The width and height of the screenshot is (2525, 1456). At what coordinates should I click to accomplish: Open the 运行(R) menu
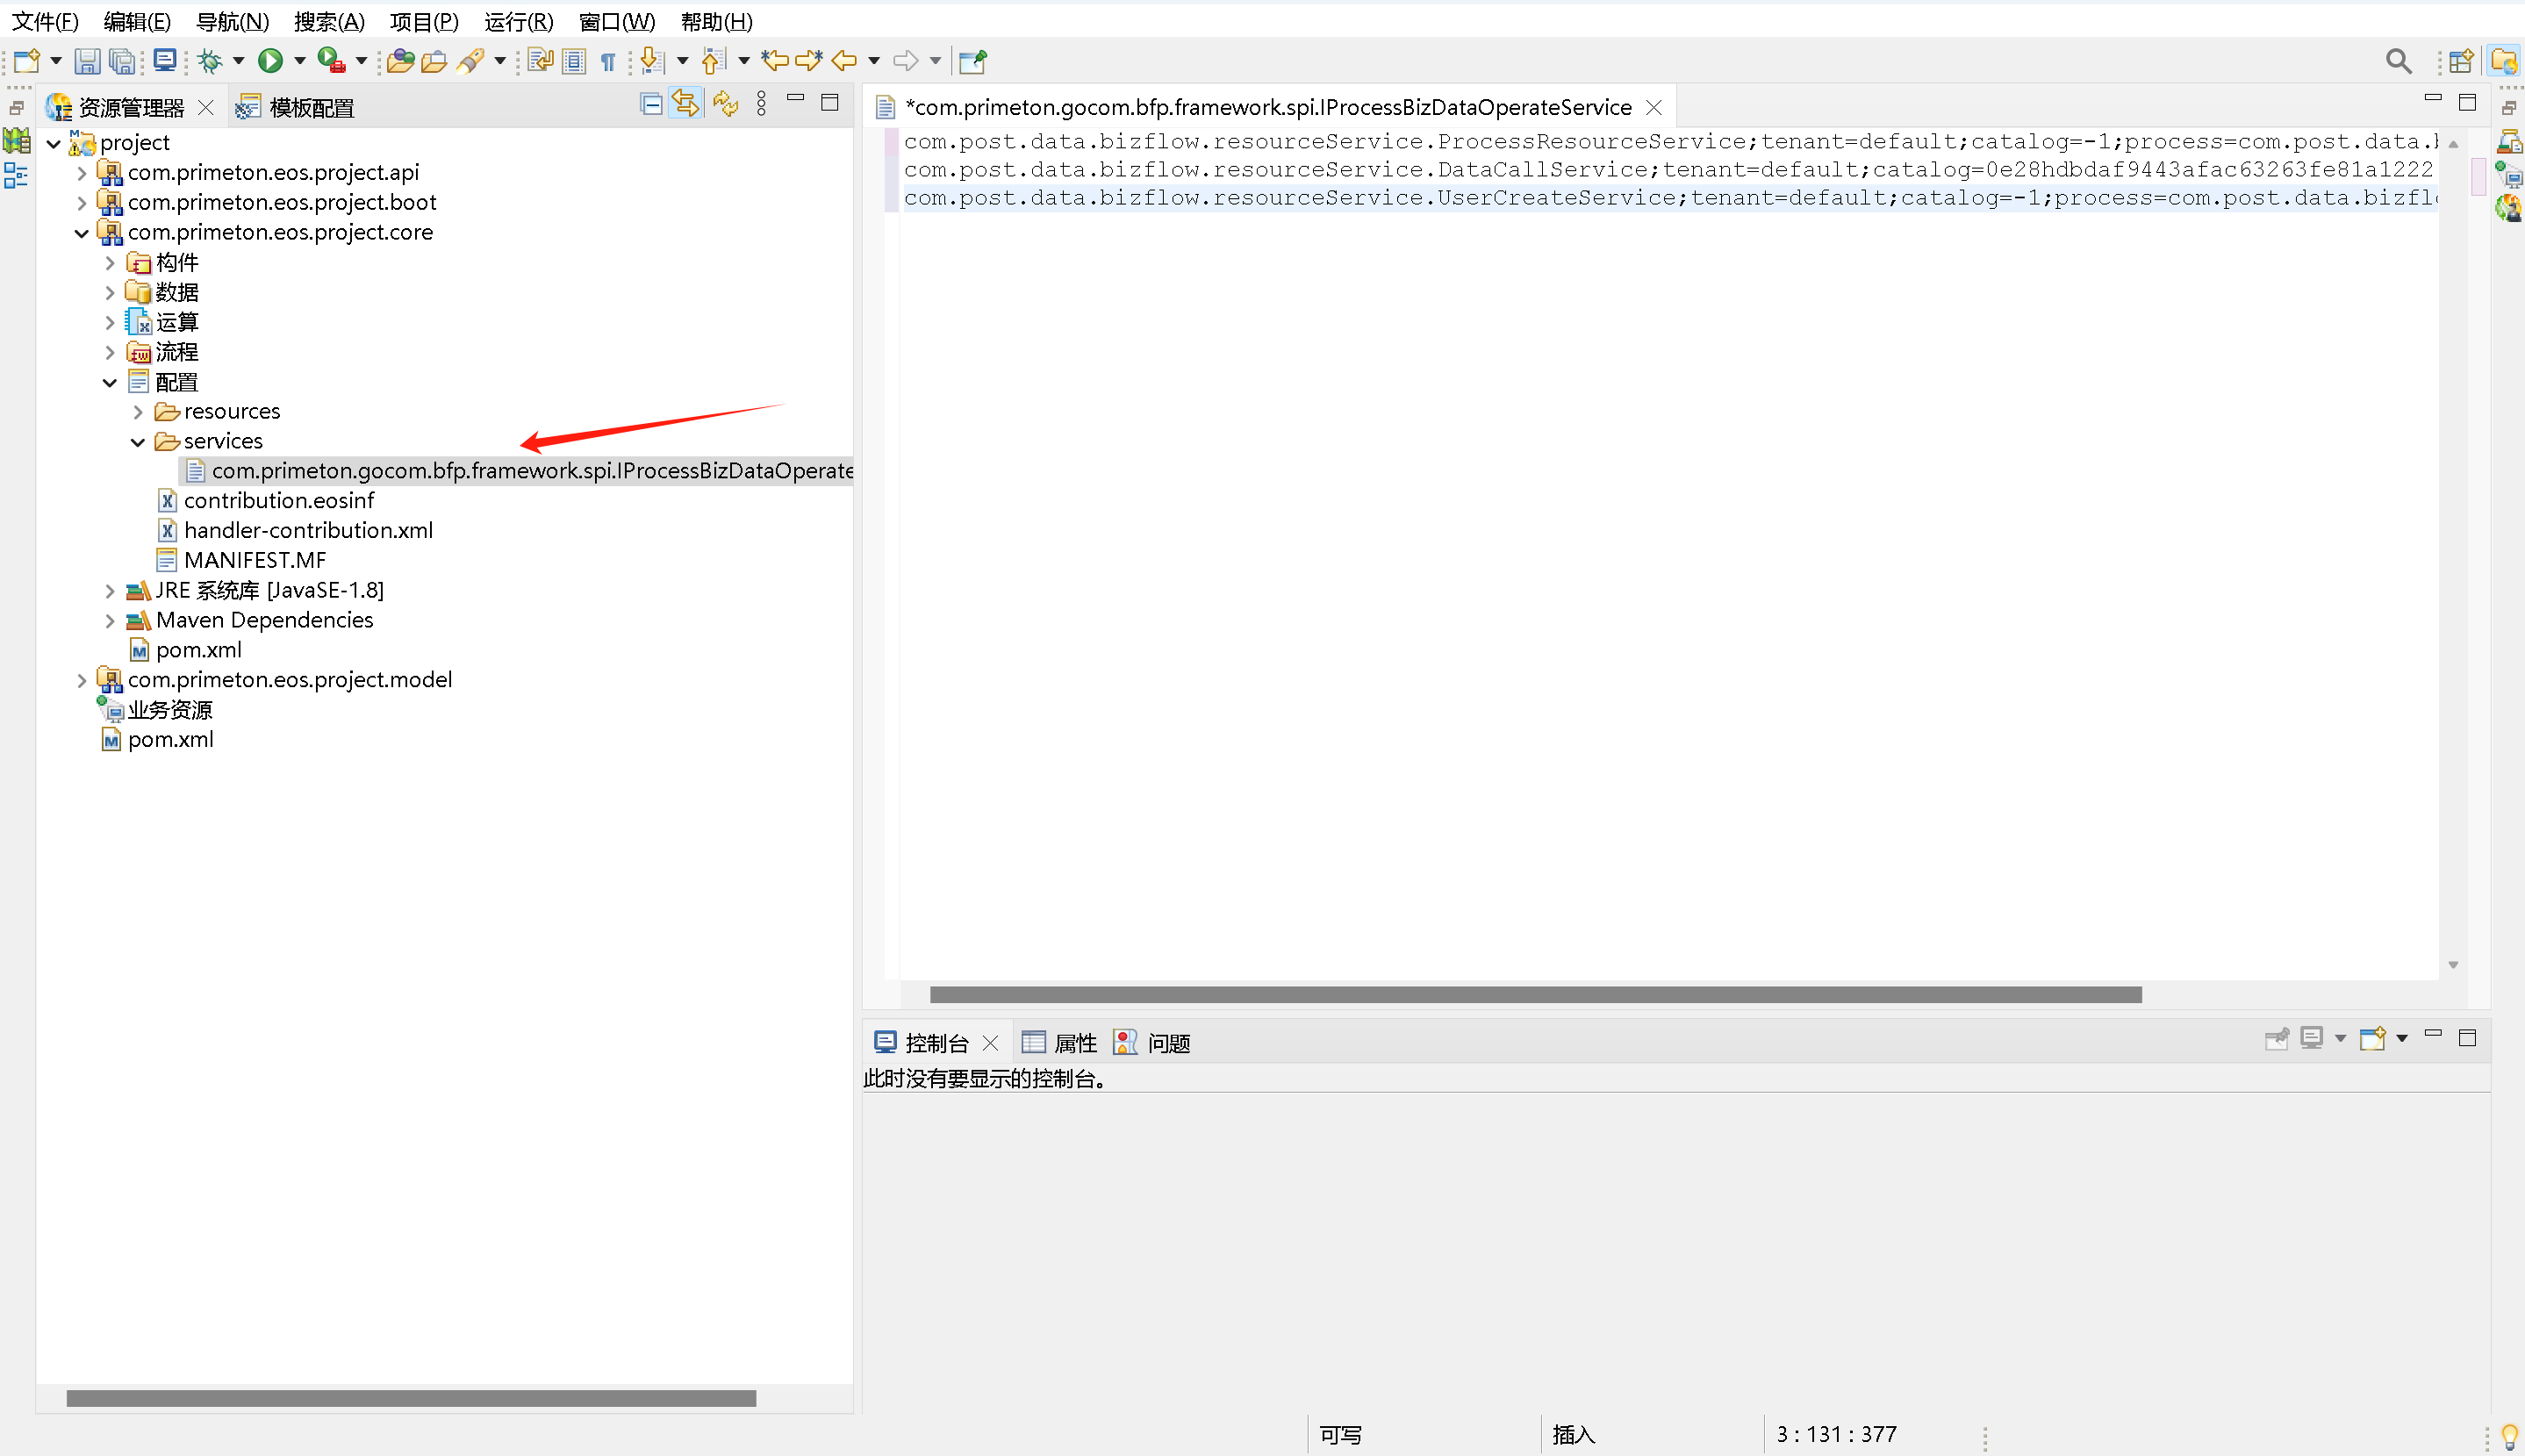tap(518, 21)
